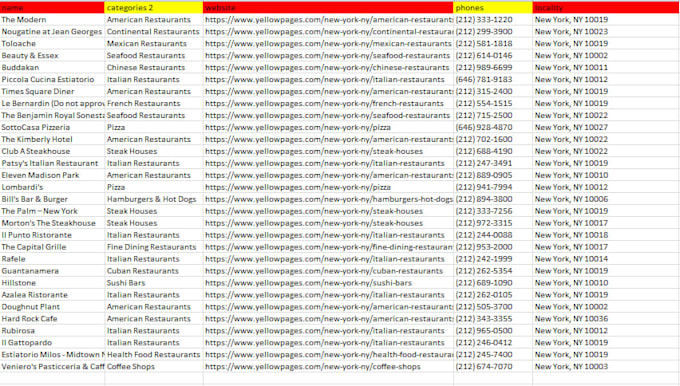Open the cuban-restaurants yellowpages URL

(x=328, y=271)
